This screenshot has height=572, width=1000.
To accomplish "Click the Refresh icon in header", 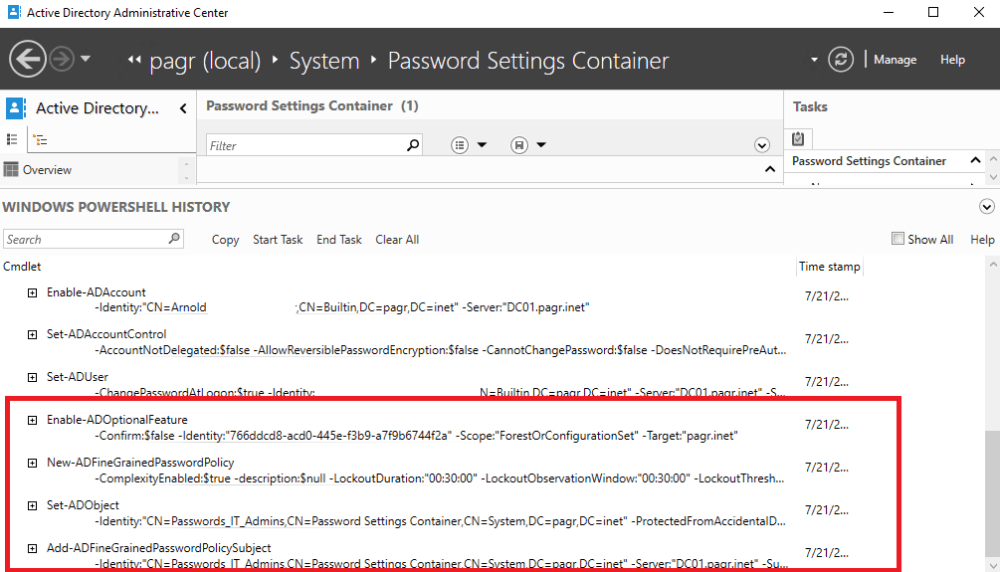I will [841, 59].
